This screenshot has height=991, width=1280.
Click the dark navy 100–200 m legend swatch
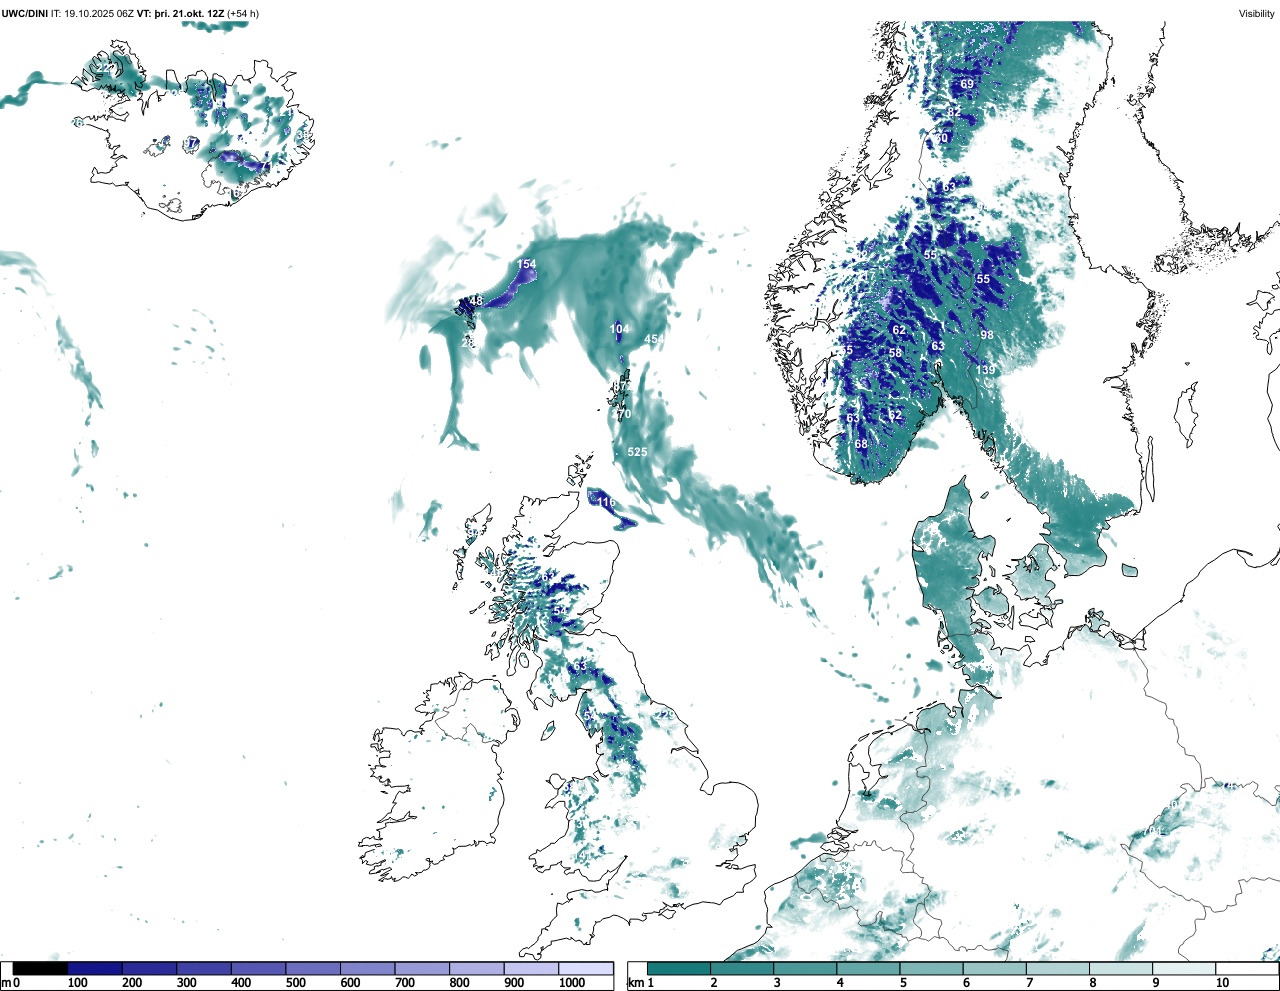[x=95, y=969]
